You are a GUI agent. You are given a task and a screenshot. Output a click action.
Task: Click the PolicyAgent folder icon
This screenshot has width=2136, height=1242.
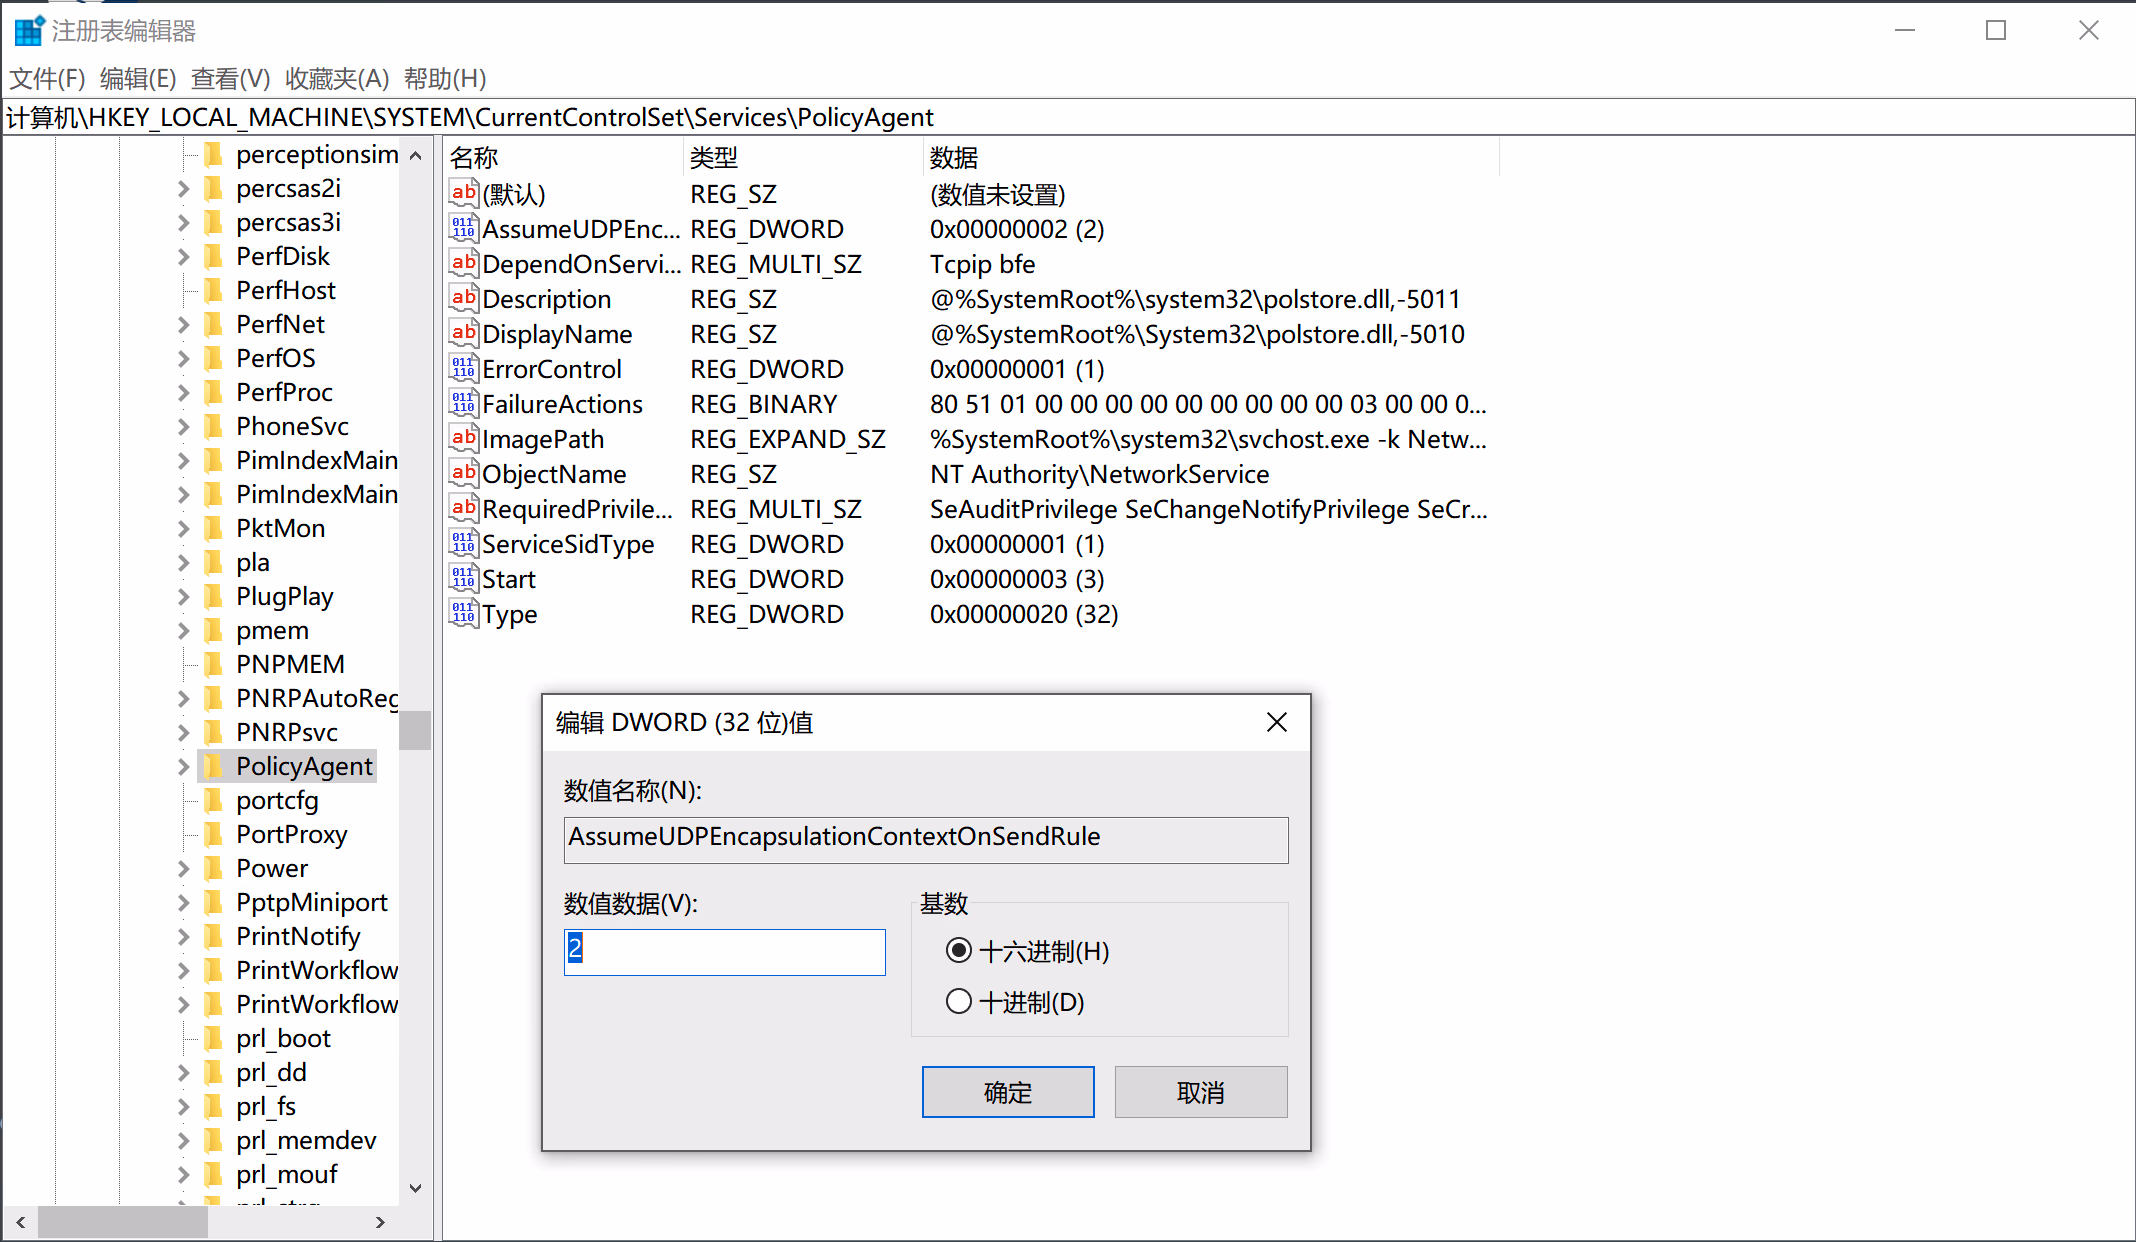pos(213,767)
